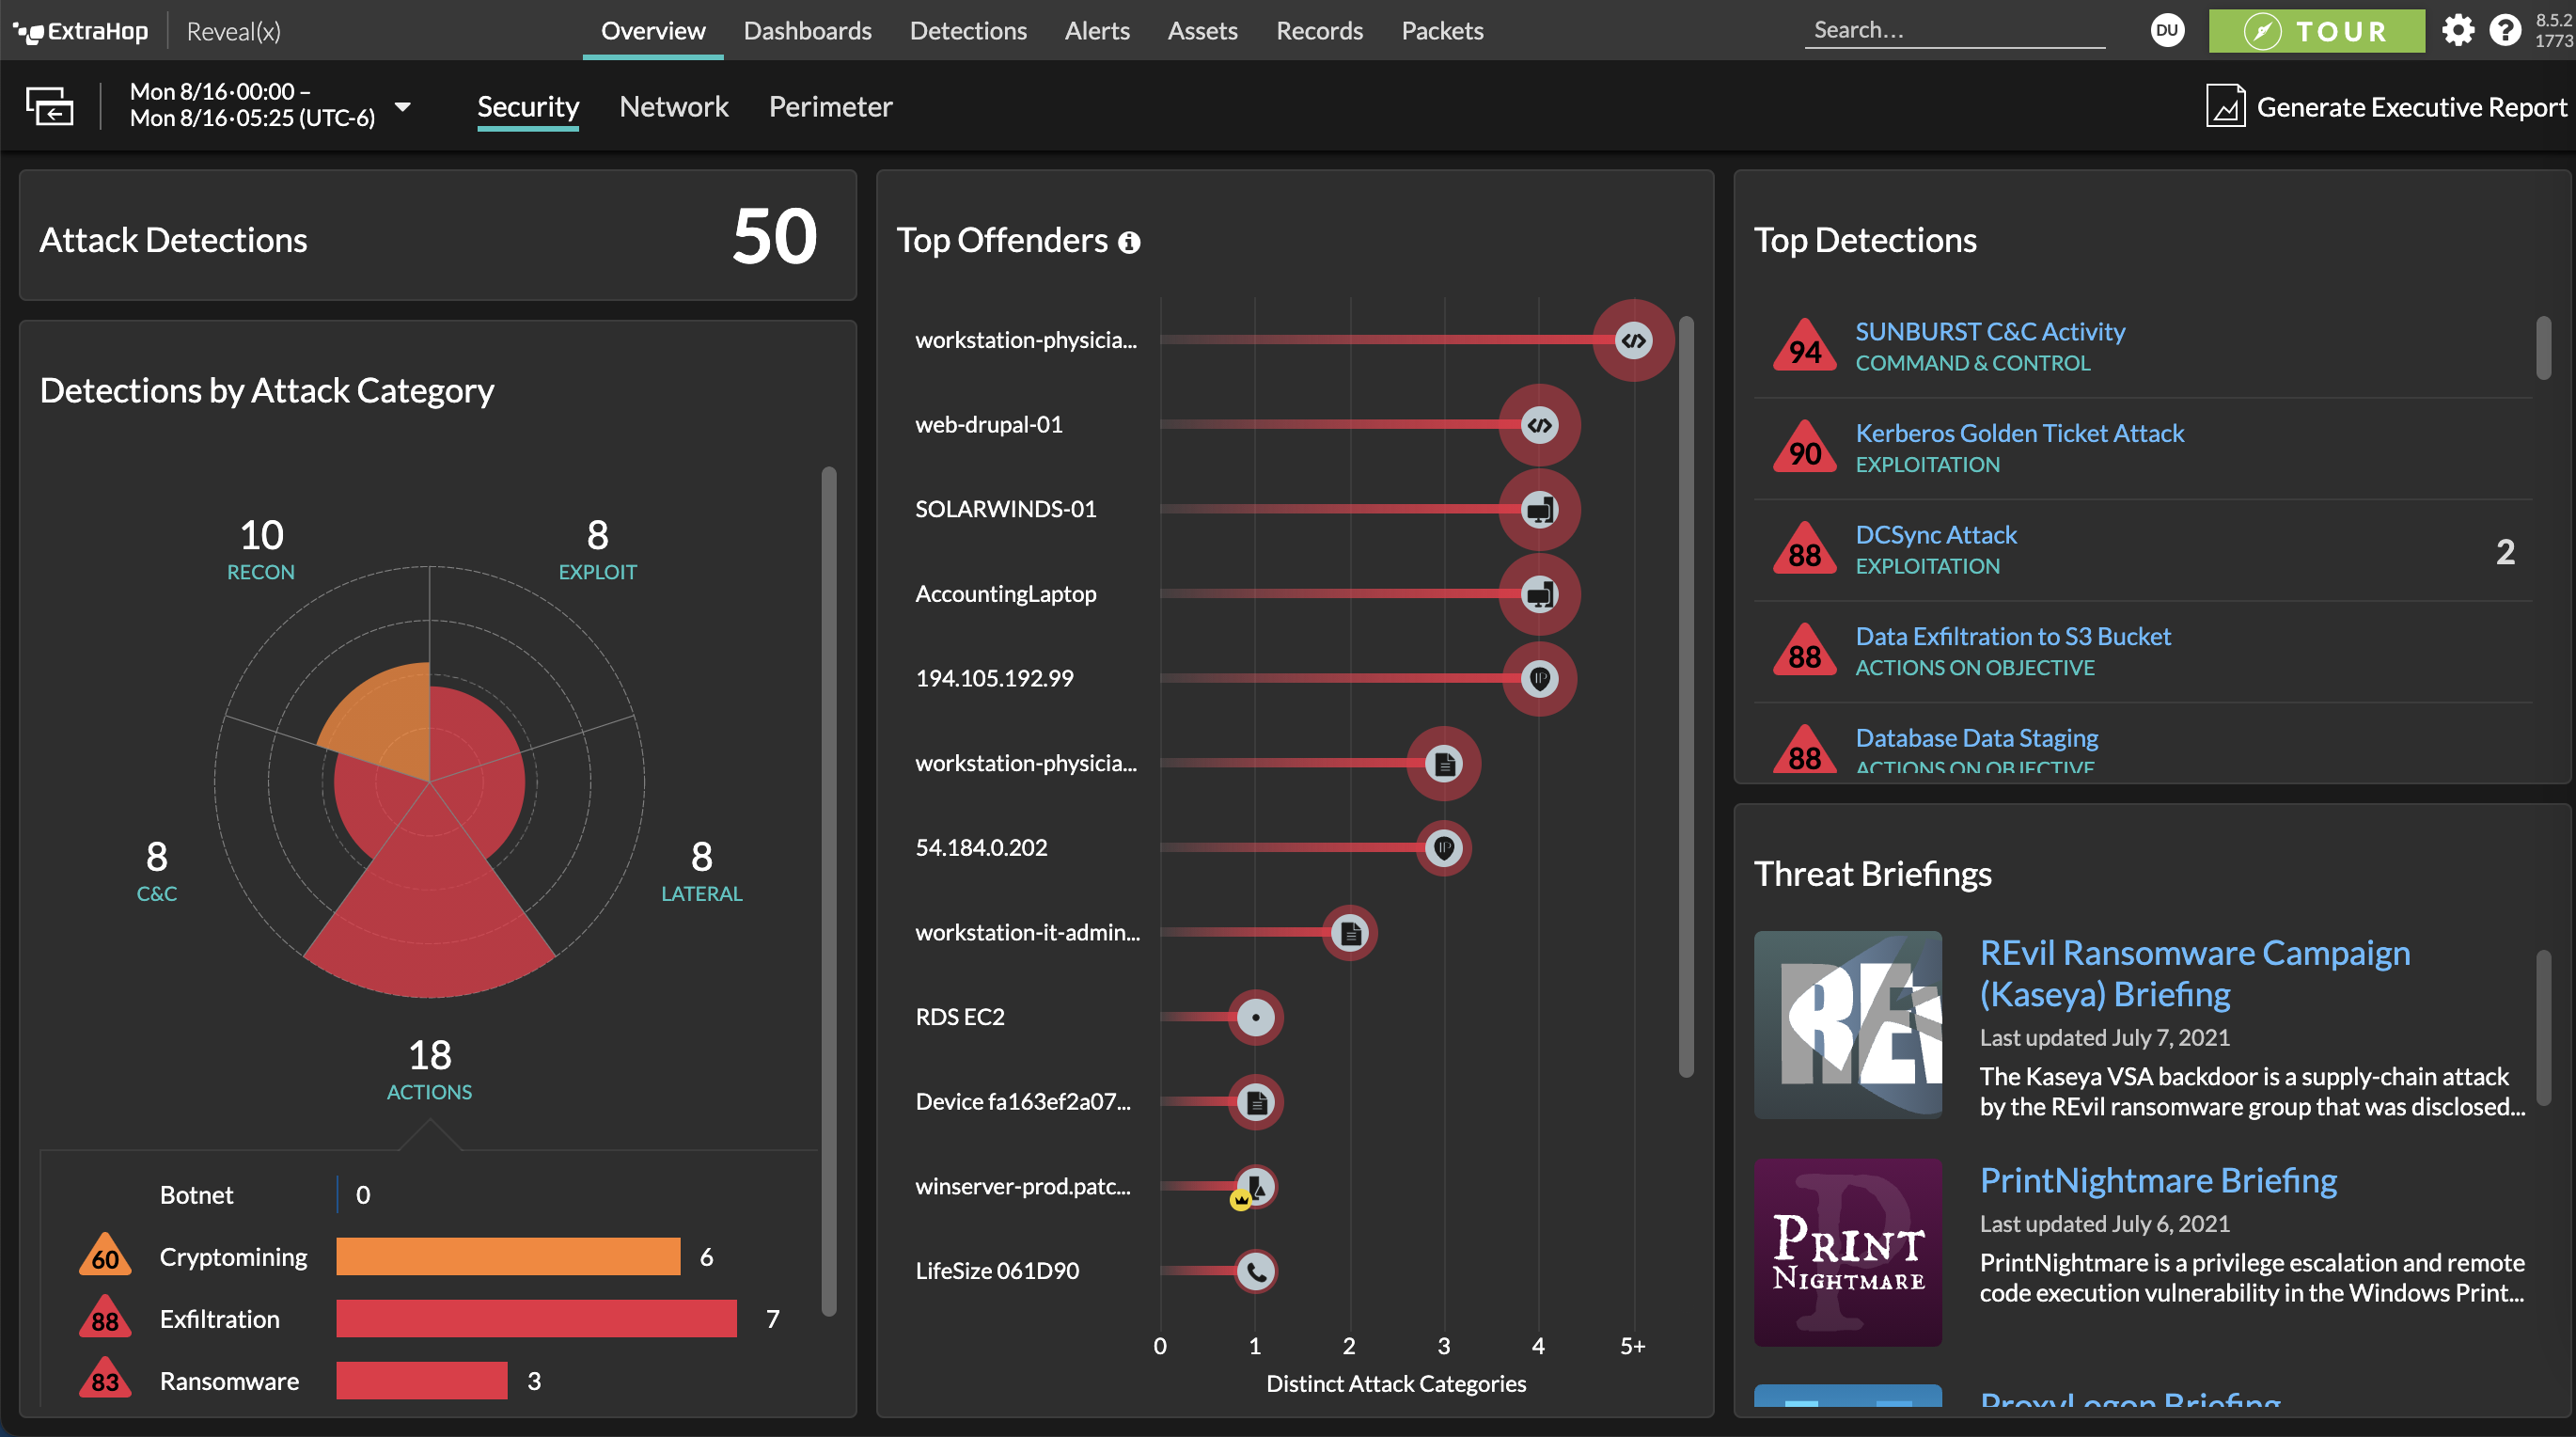Click the Cryptomining 60 risk badge
Viewport: 2576px width, 1437px height.
click(105, 1256)
